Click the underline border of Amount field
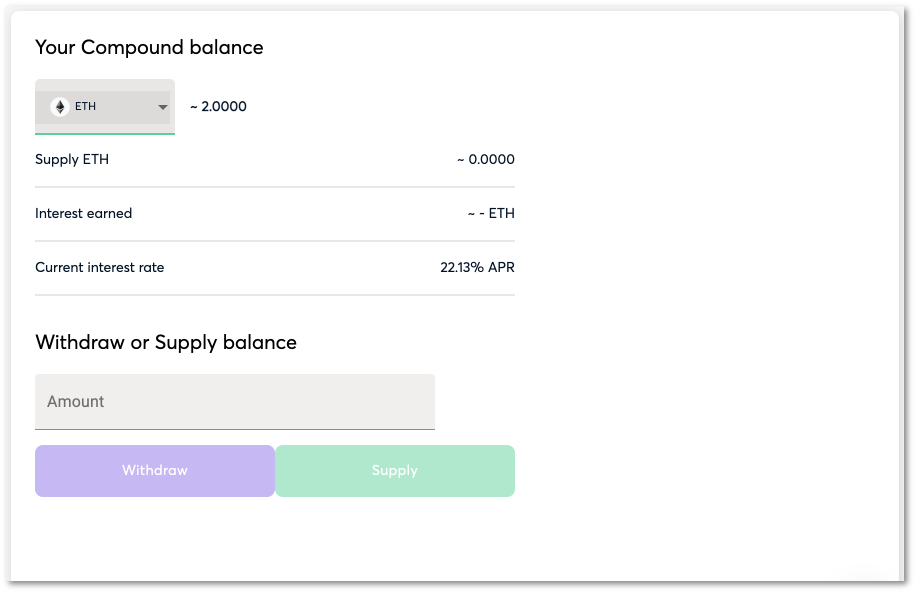916x593 pixels. click(235, 429)
